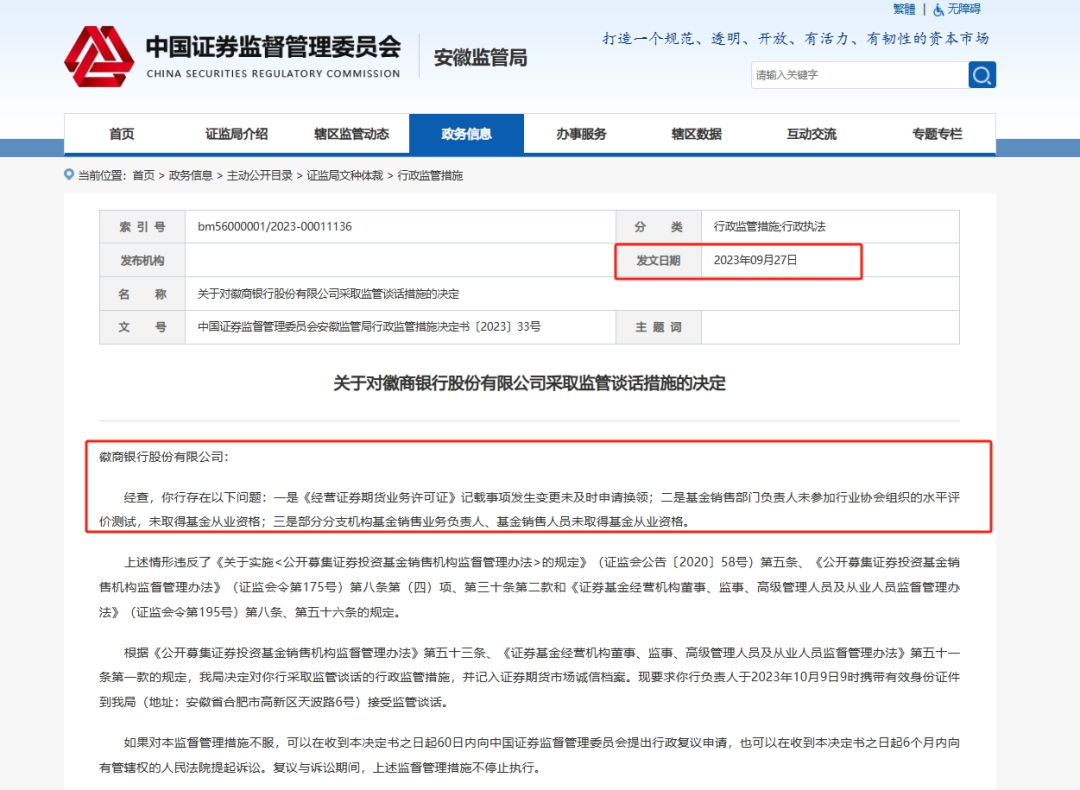Open the 辖区数据 navigation tab
Image resolution: width=1080 pixels, height=790 pixels.
tap(696, 134)
